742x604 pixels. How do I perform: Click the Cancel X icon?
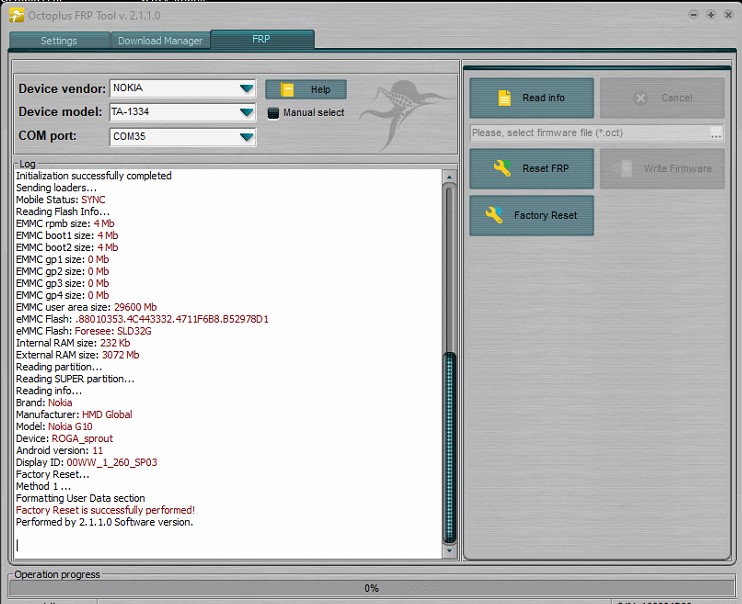coord(640,98)
